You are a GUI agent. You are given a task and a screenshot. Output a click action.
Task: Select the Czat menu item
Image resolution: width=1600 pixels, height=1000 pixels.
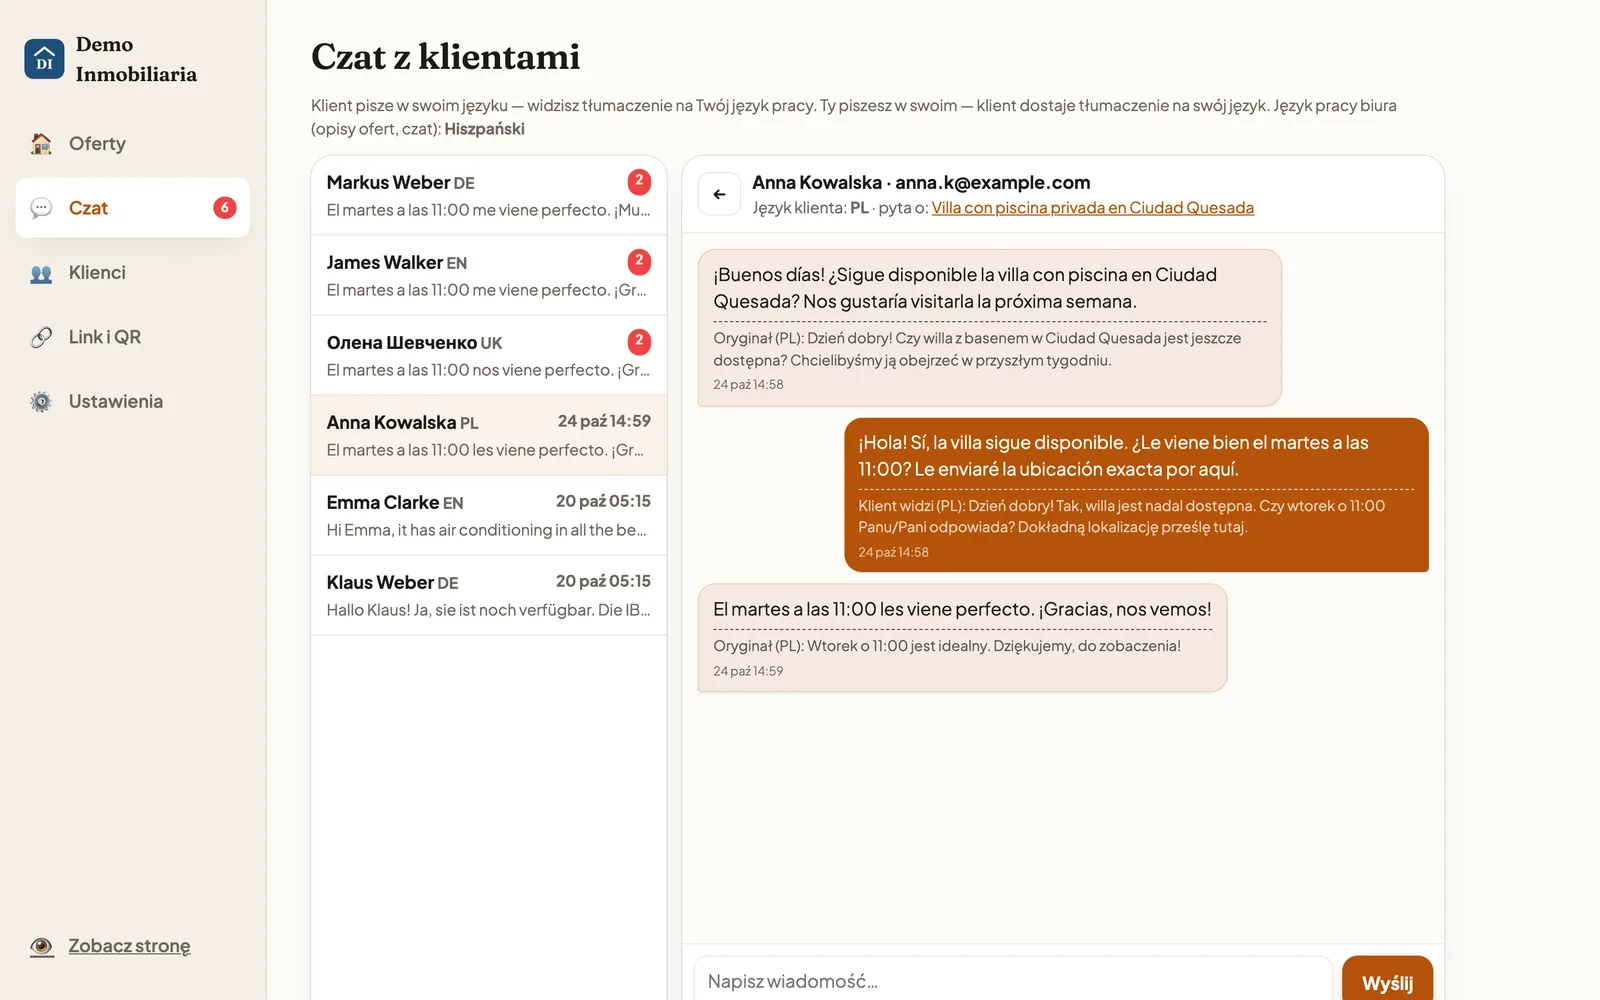pos(133,208)
